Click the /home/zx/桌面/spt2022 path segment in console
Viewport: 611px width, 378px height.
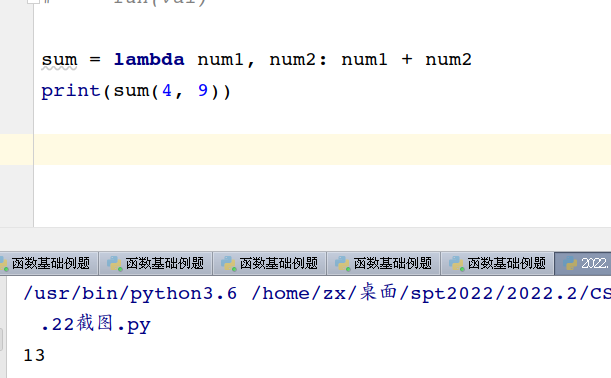pyautogui.click(x=372, y=293)
